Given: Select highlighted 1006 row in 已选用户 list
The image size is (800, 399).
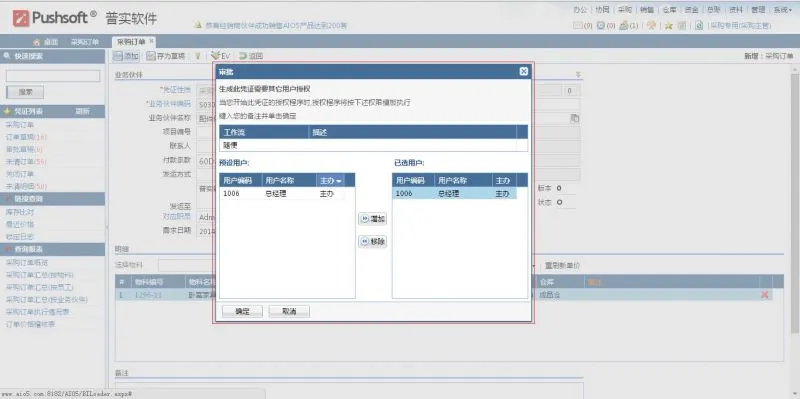Looking at the screenshot, I should pyautogui.click(x=454, y=193).
